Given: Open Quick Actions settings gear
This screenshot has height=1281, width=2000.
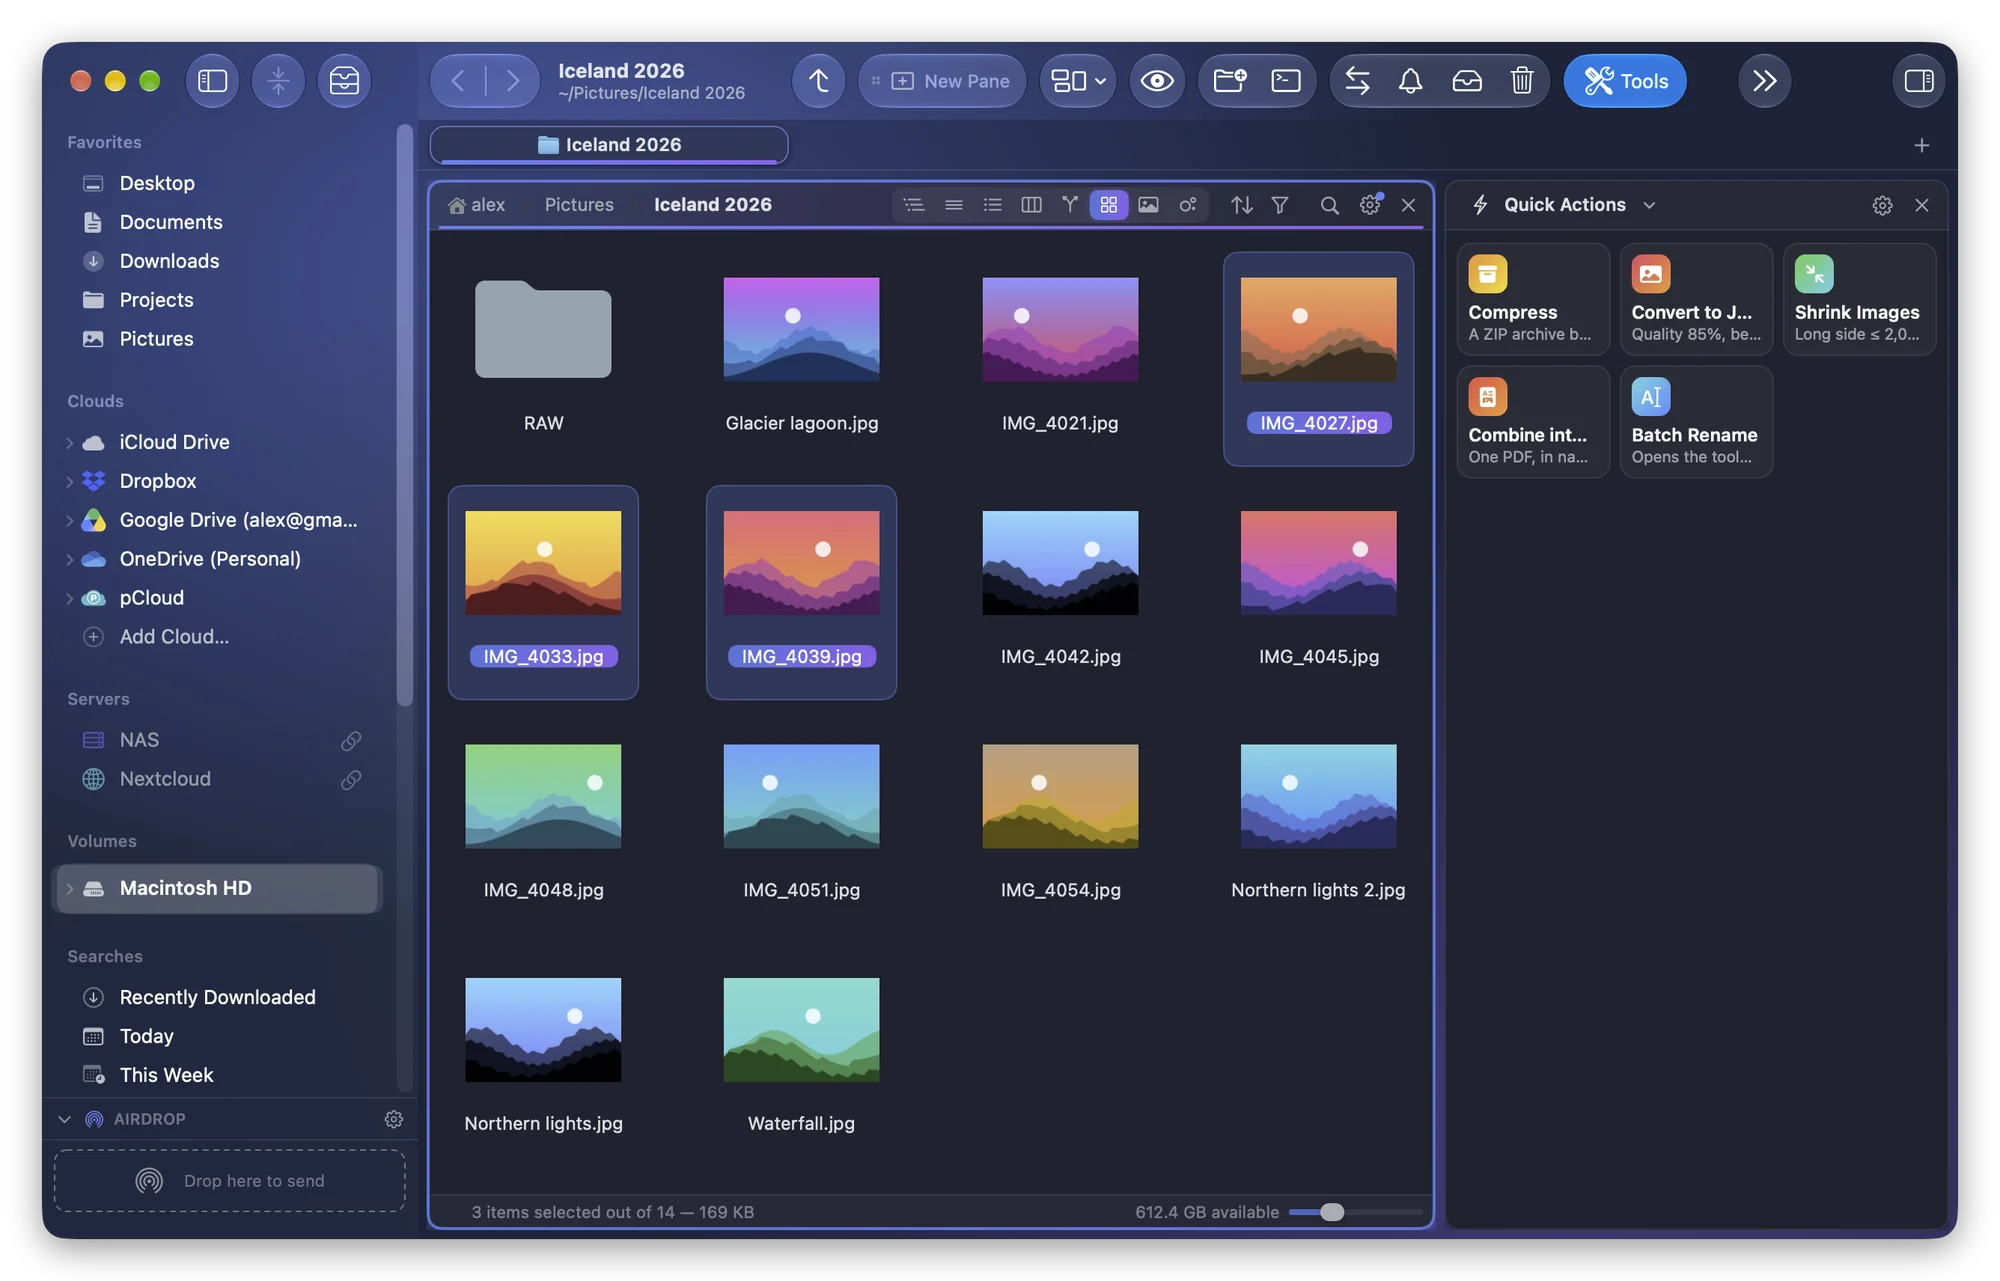Looking at the screenshot, I should click(1882, 205).
